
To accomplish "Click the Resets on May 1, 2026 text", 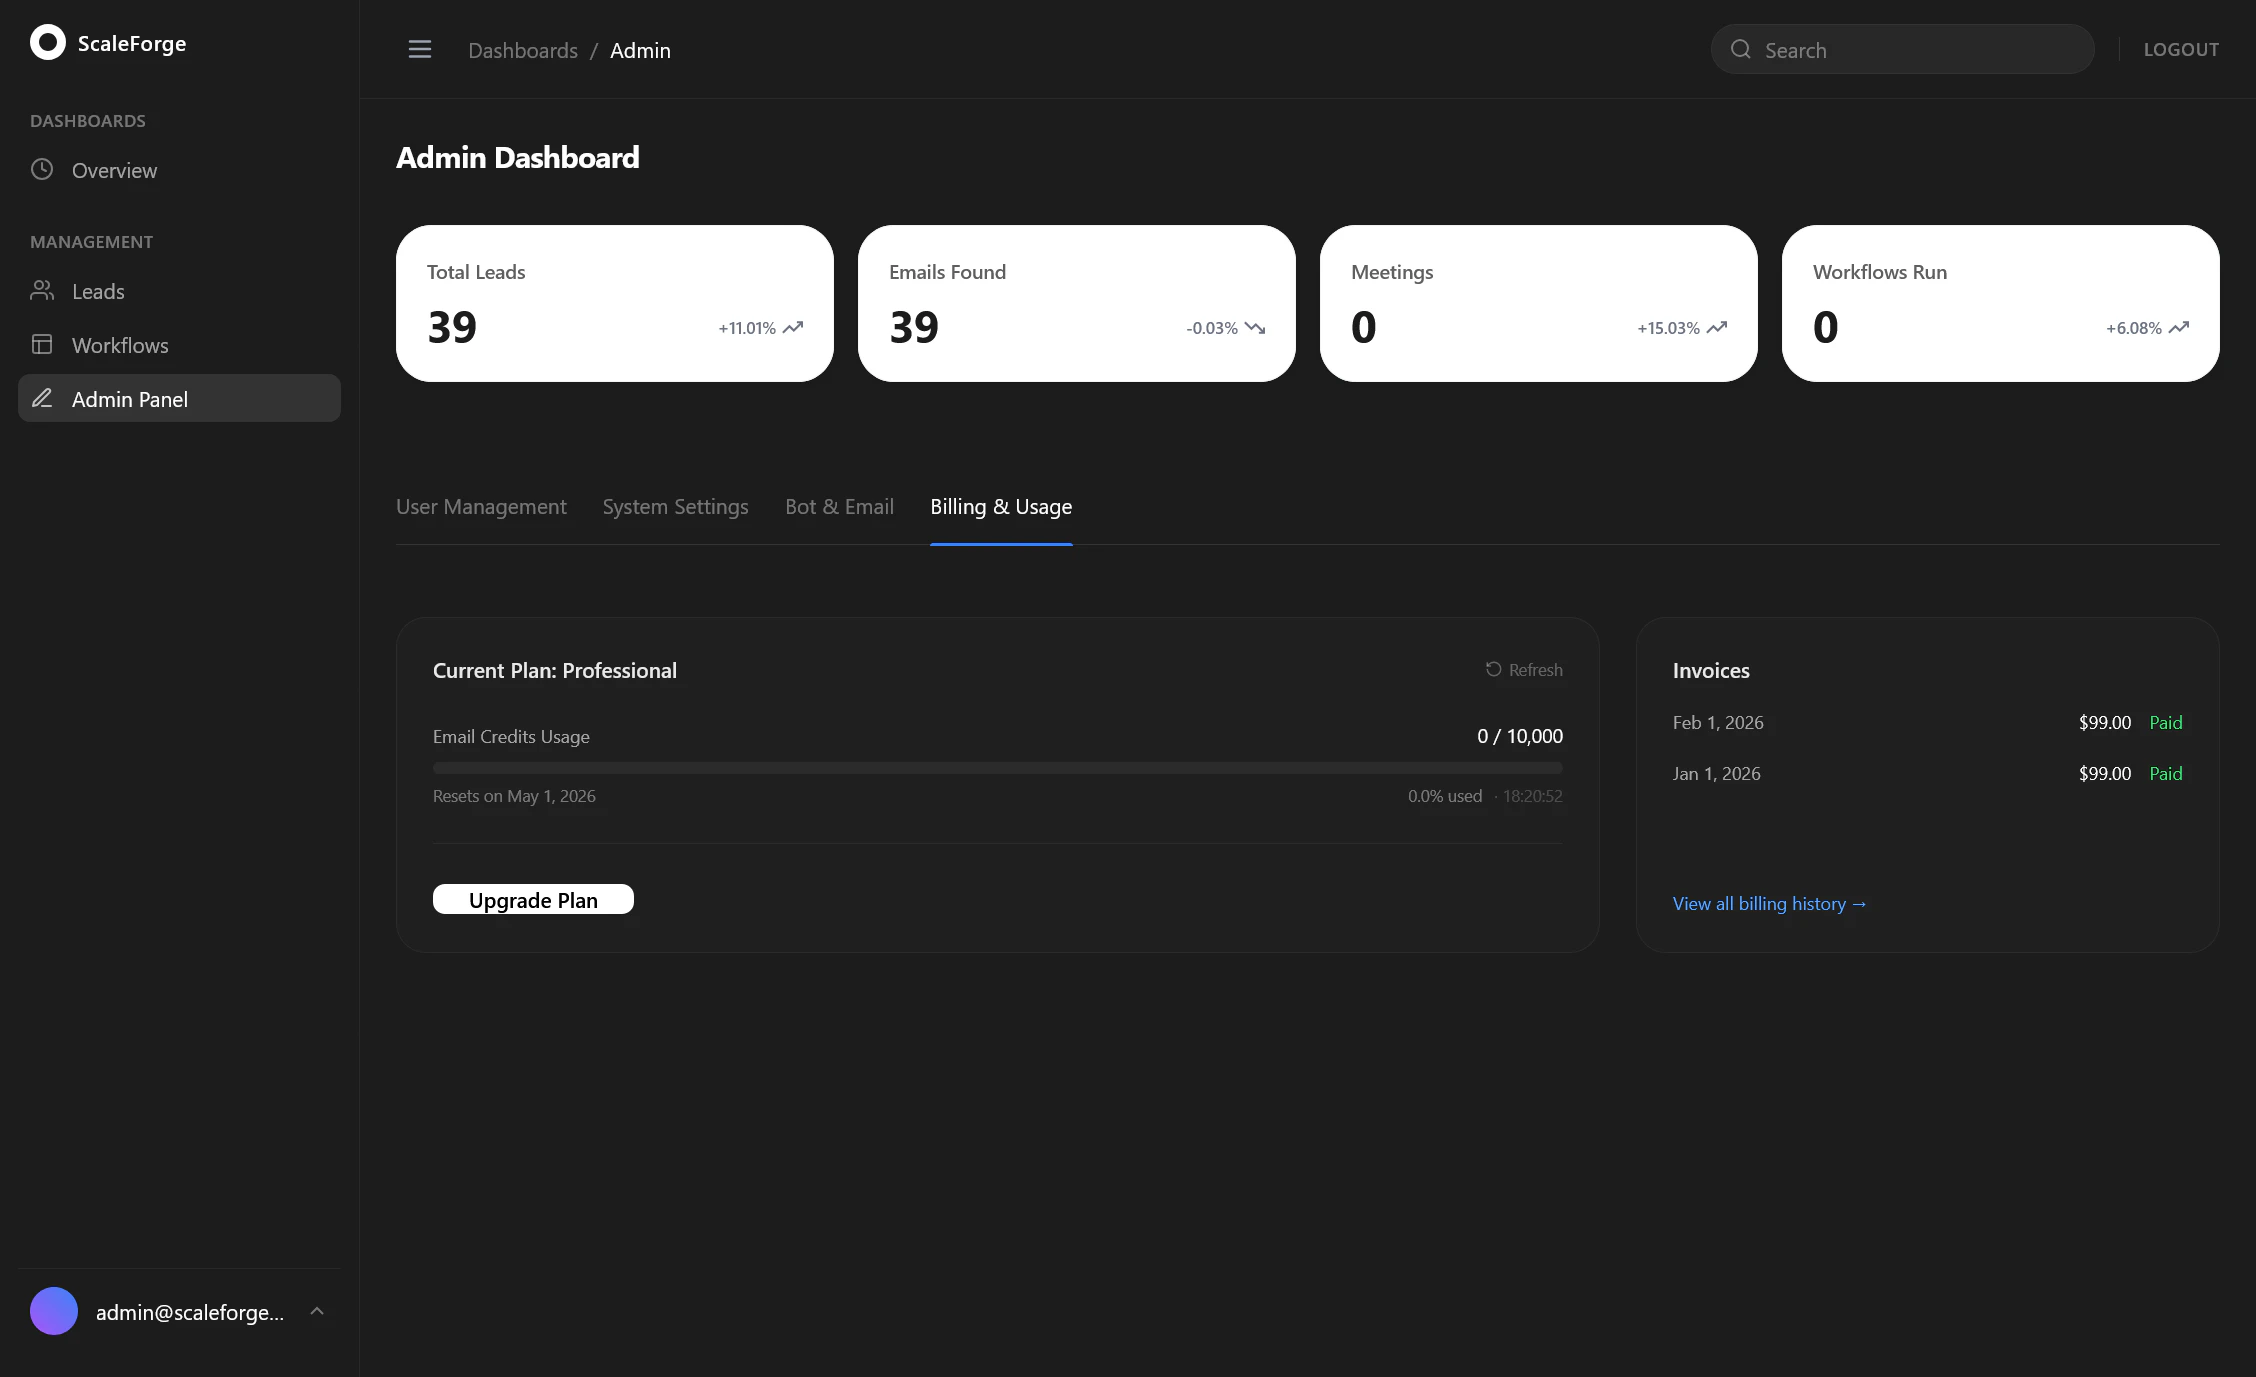I will tap(514, 796).
